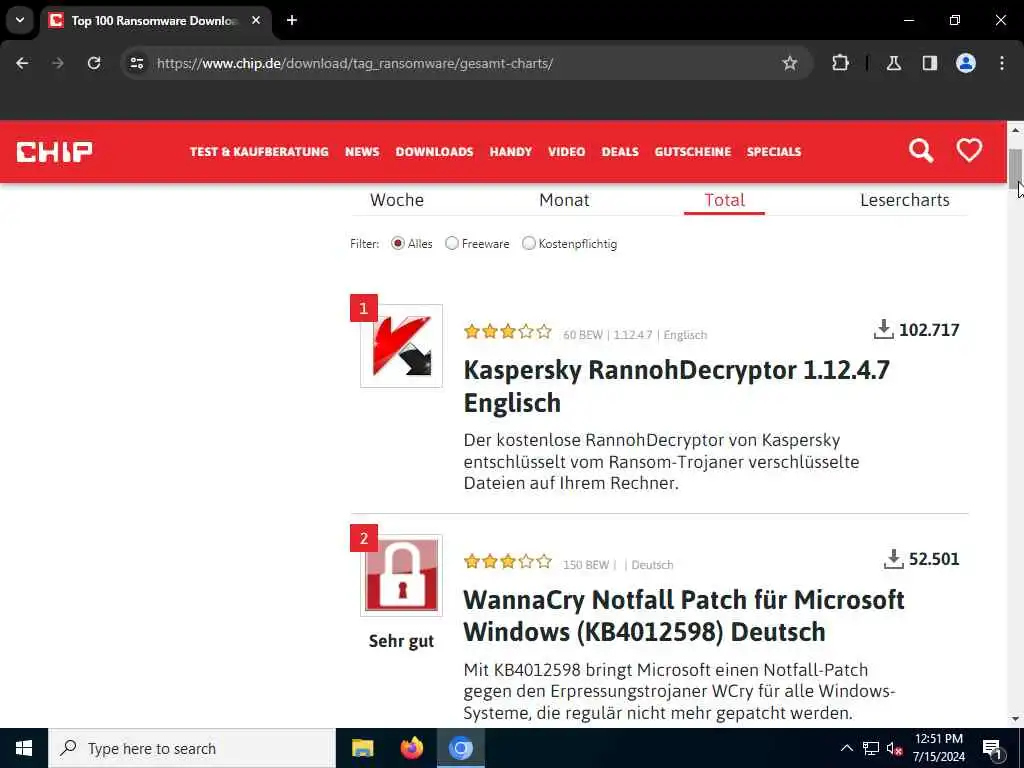Click the Windows Start button
Image resolution: width=1024 pixels, height=768 pixels.
tap(24, 748)
